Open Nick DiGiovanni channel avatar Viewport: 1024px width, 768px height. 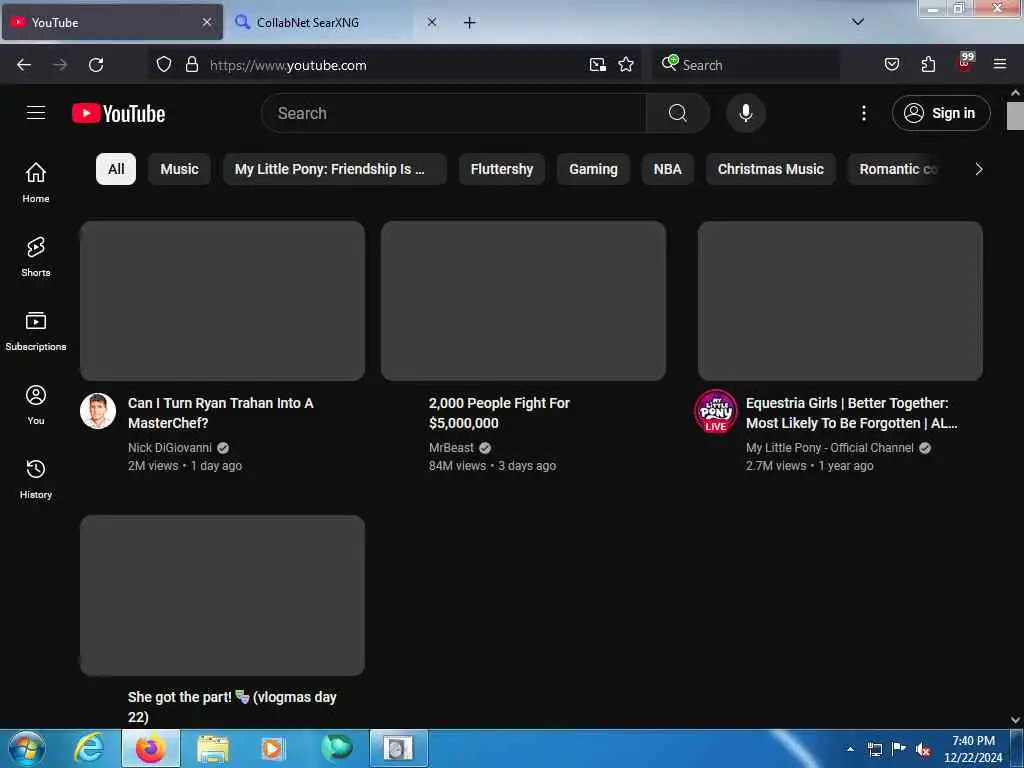(x=98, y=411)
